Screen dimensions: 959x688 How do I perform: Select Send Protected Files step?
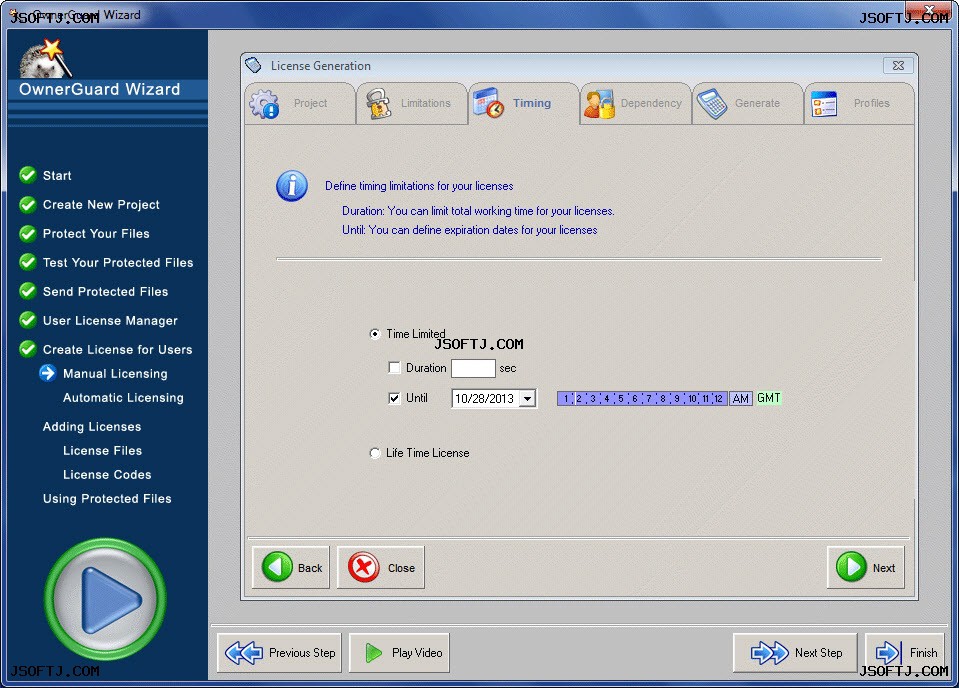click(x=105, y=292)
